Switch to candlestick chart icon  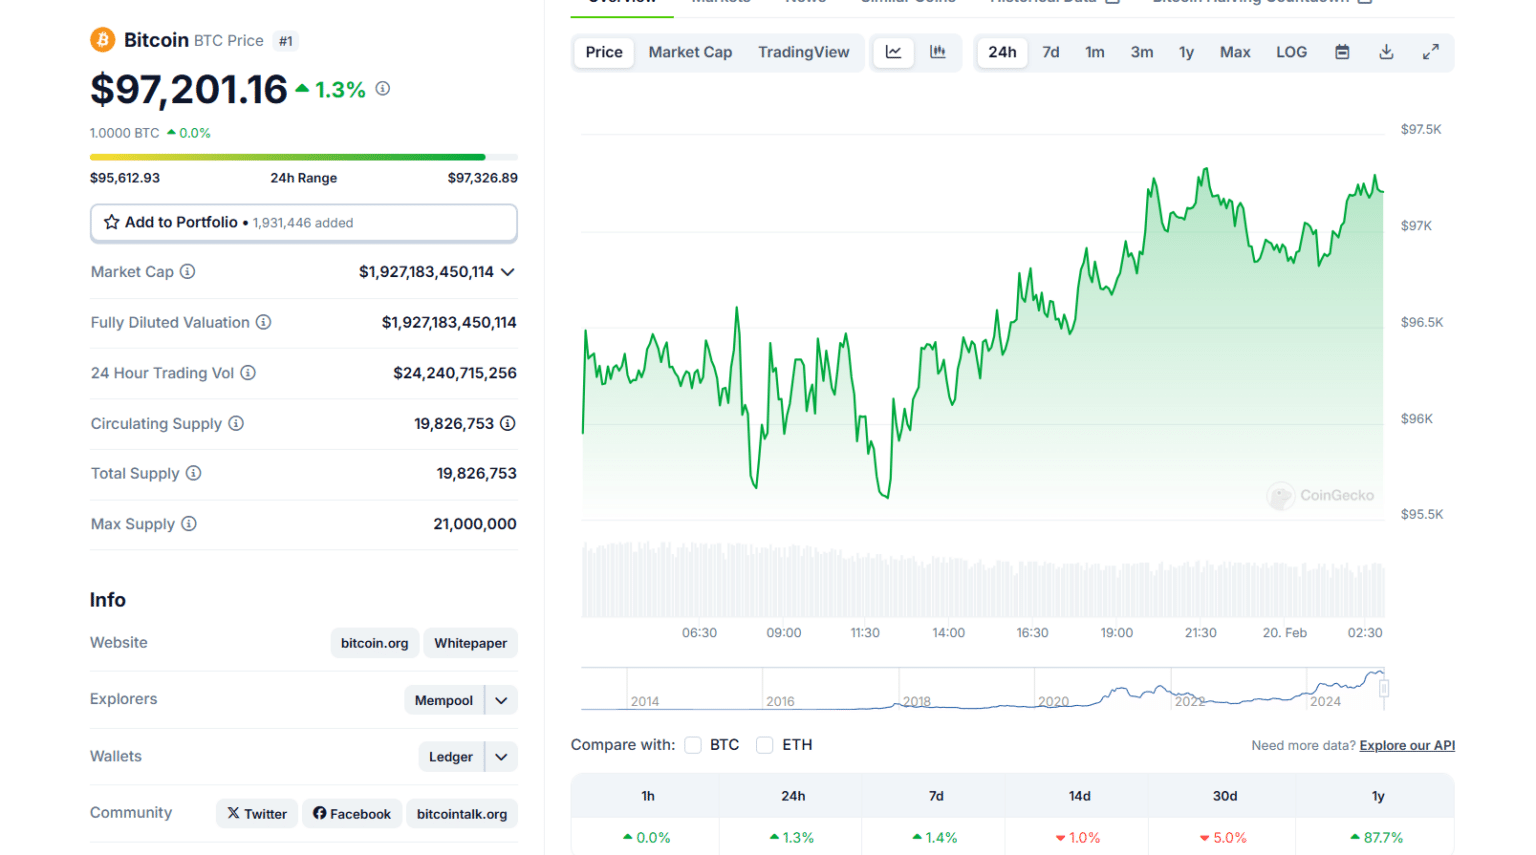point(938,52)
